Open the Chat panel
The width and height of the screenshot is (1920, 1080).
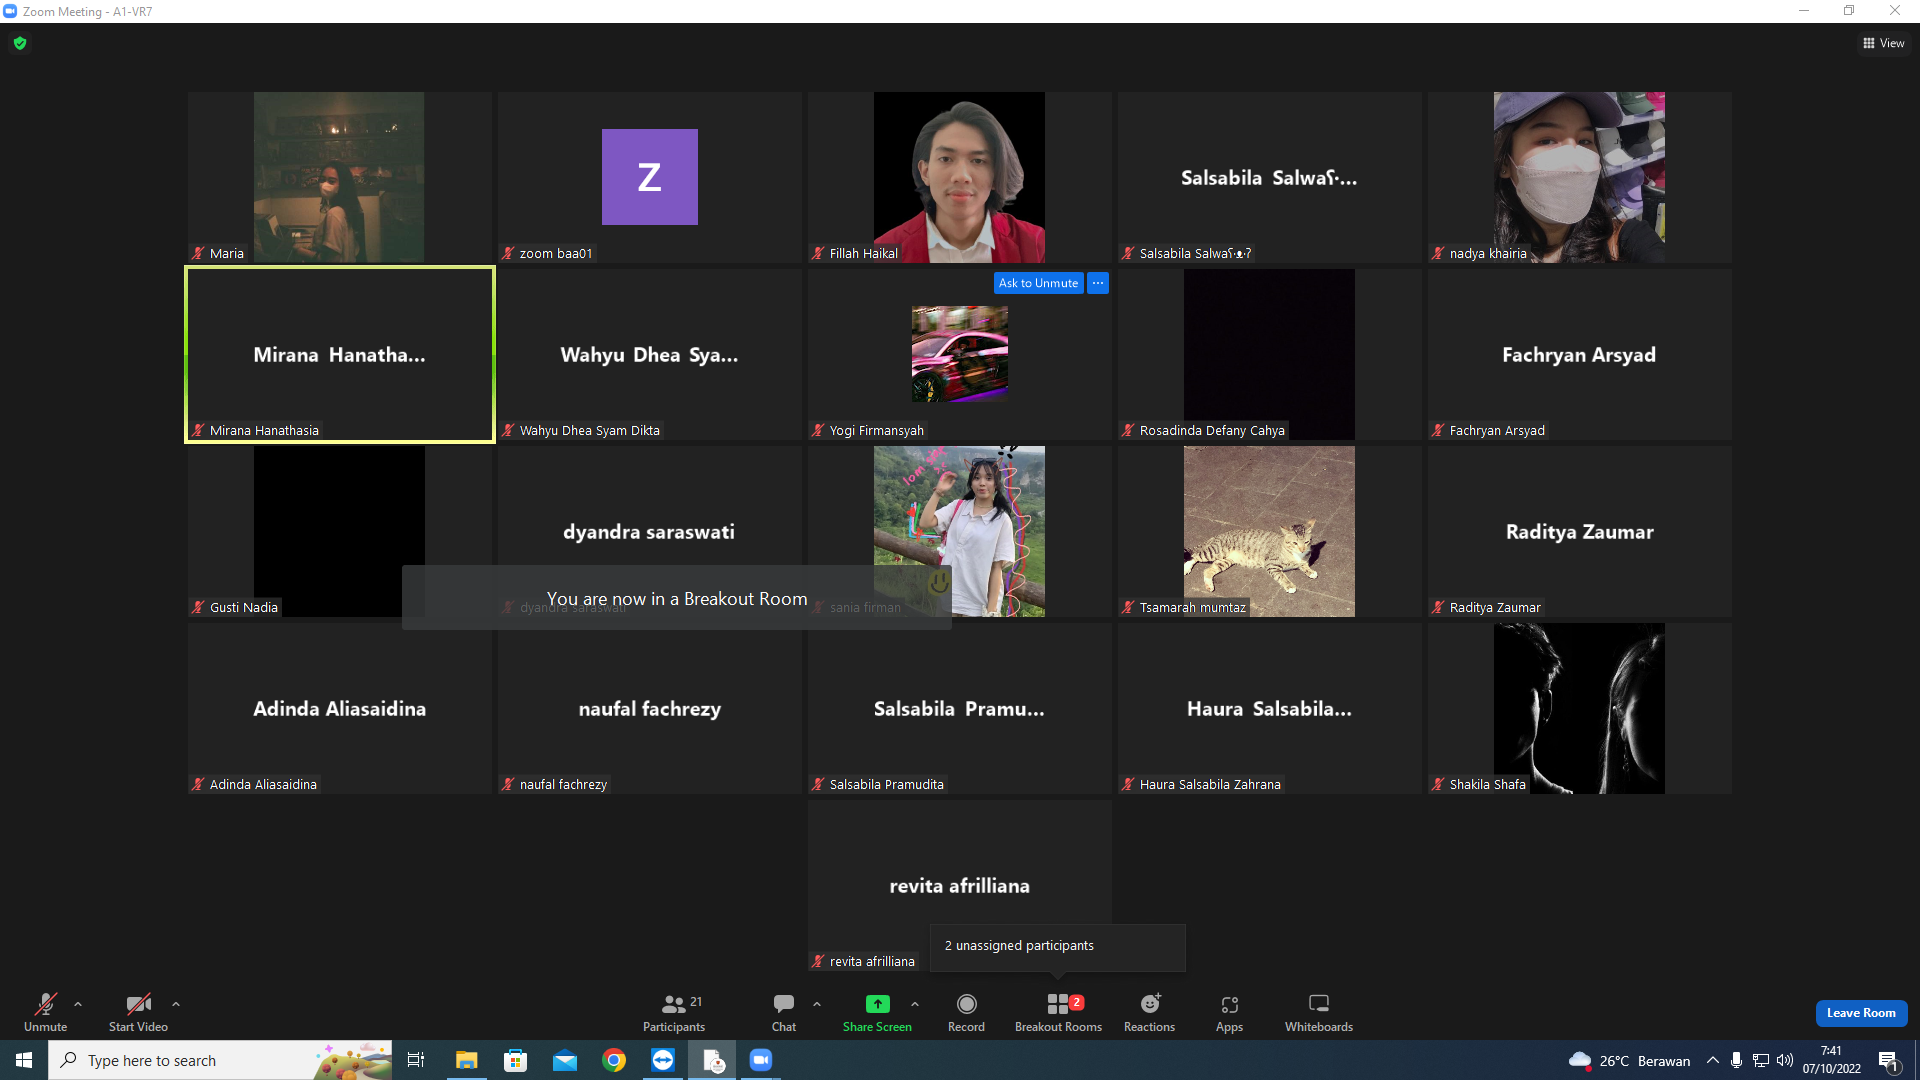784,1012
